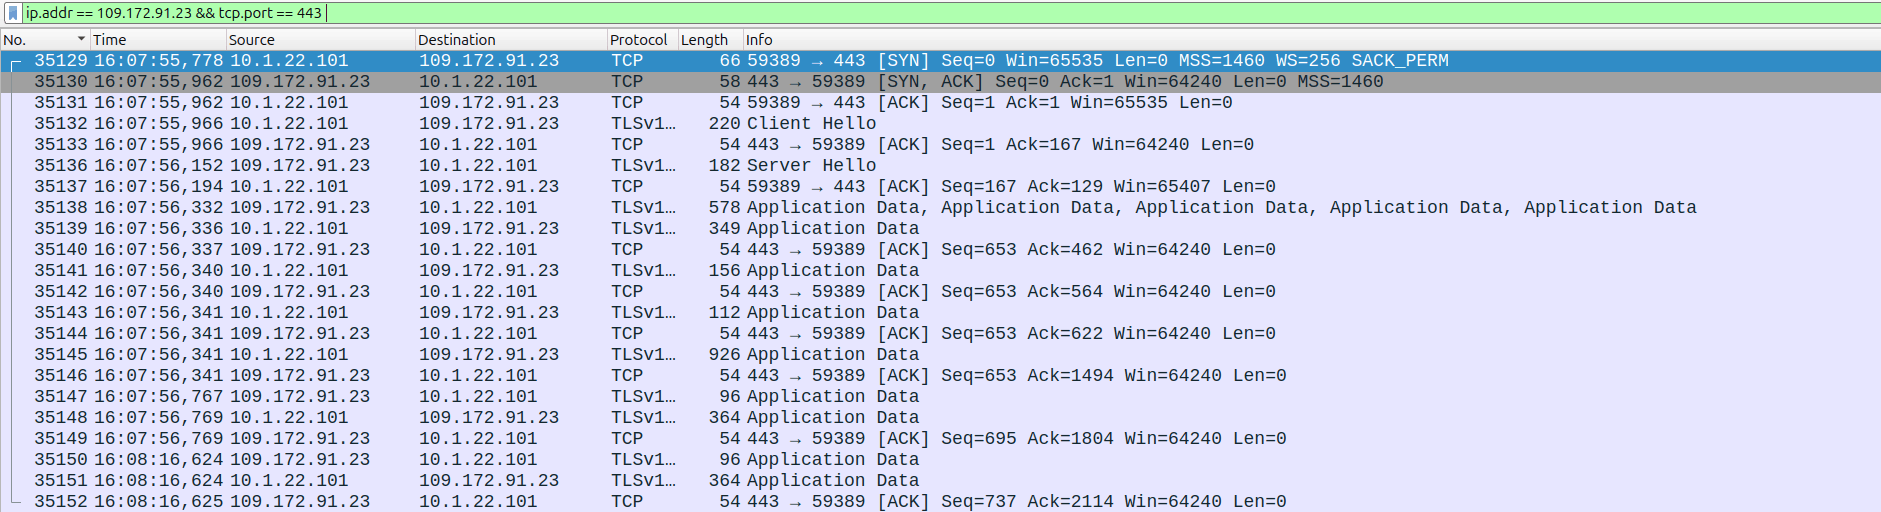Sort by the Info column header

tap(1311, 40)
